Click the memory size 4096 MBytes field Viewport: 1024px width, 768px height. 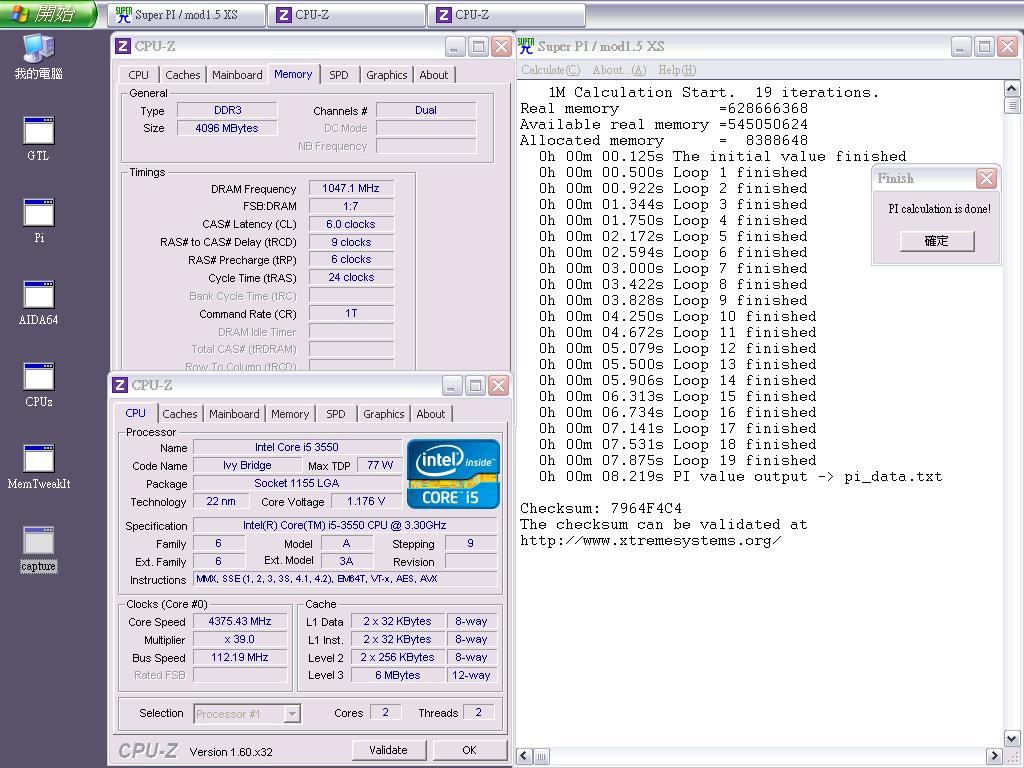227,128
